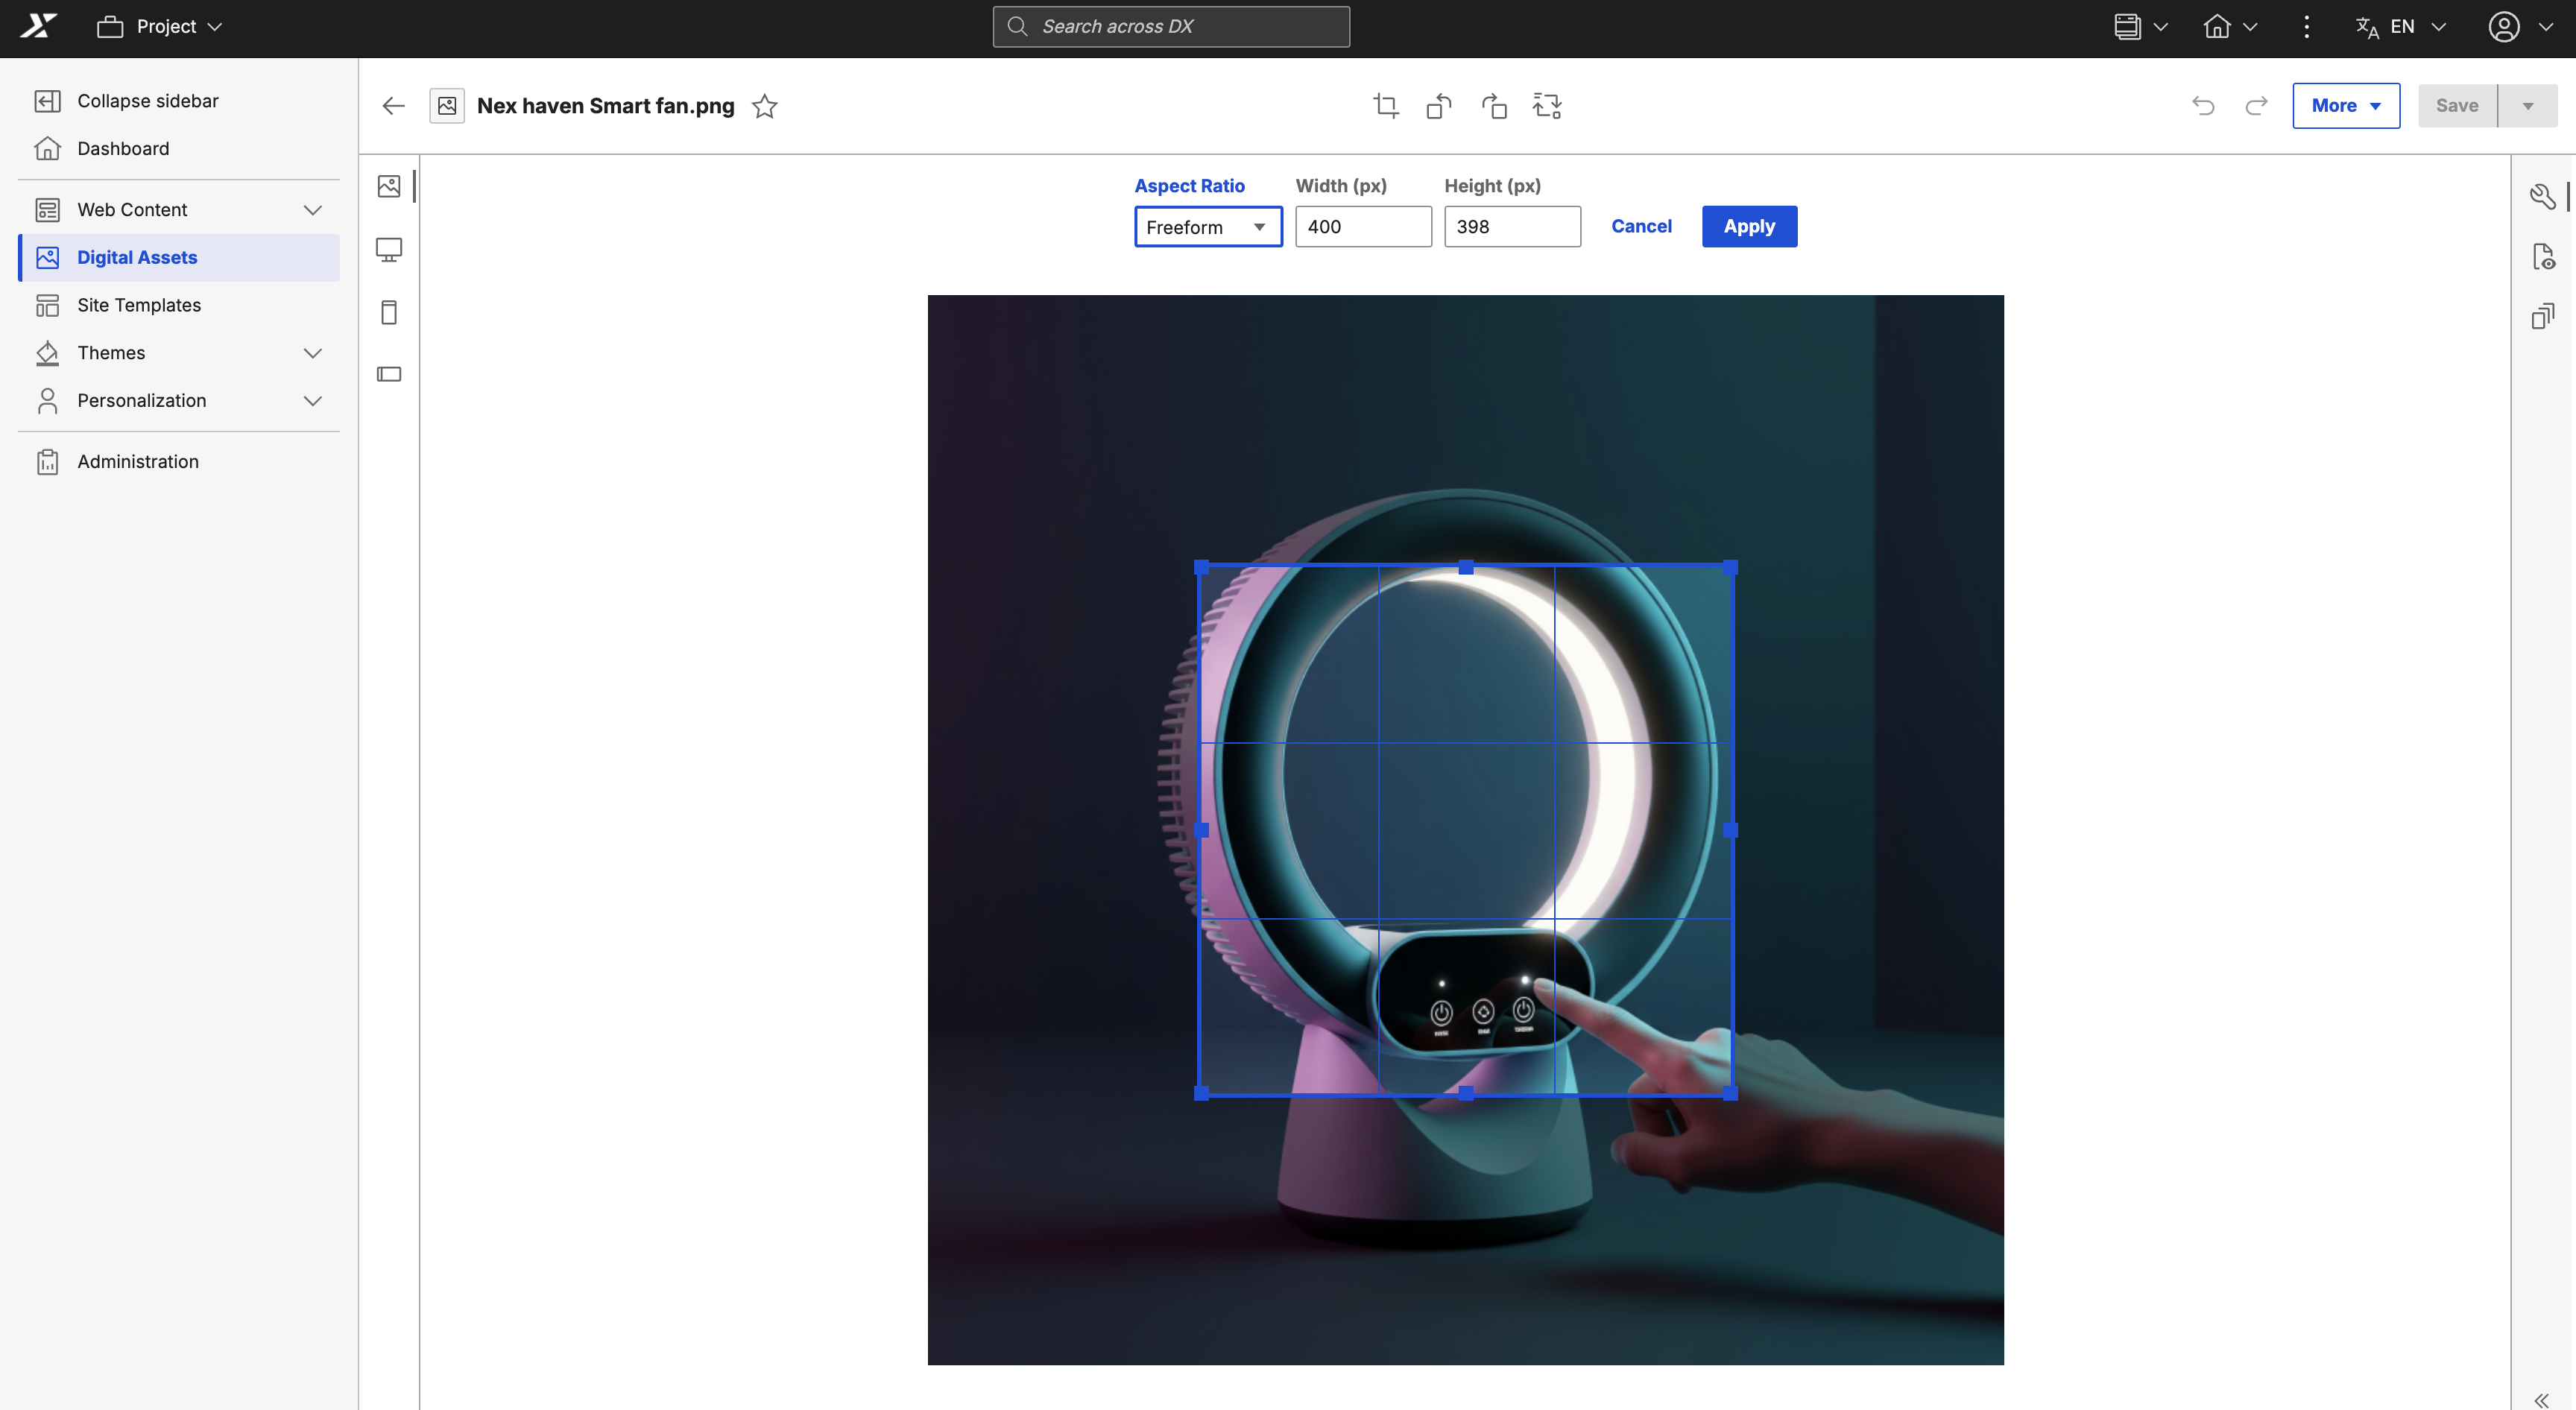Select desktop rendition preview icon

(389, 249)
